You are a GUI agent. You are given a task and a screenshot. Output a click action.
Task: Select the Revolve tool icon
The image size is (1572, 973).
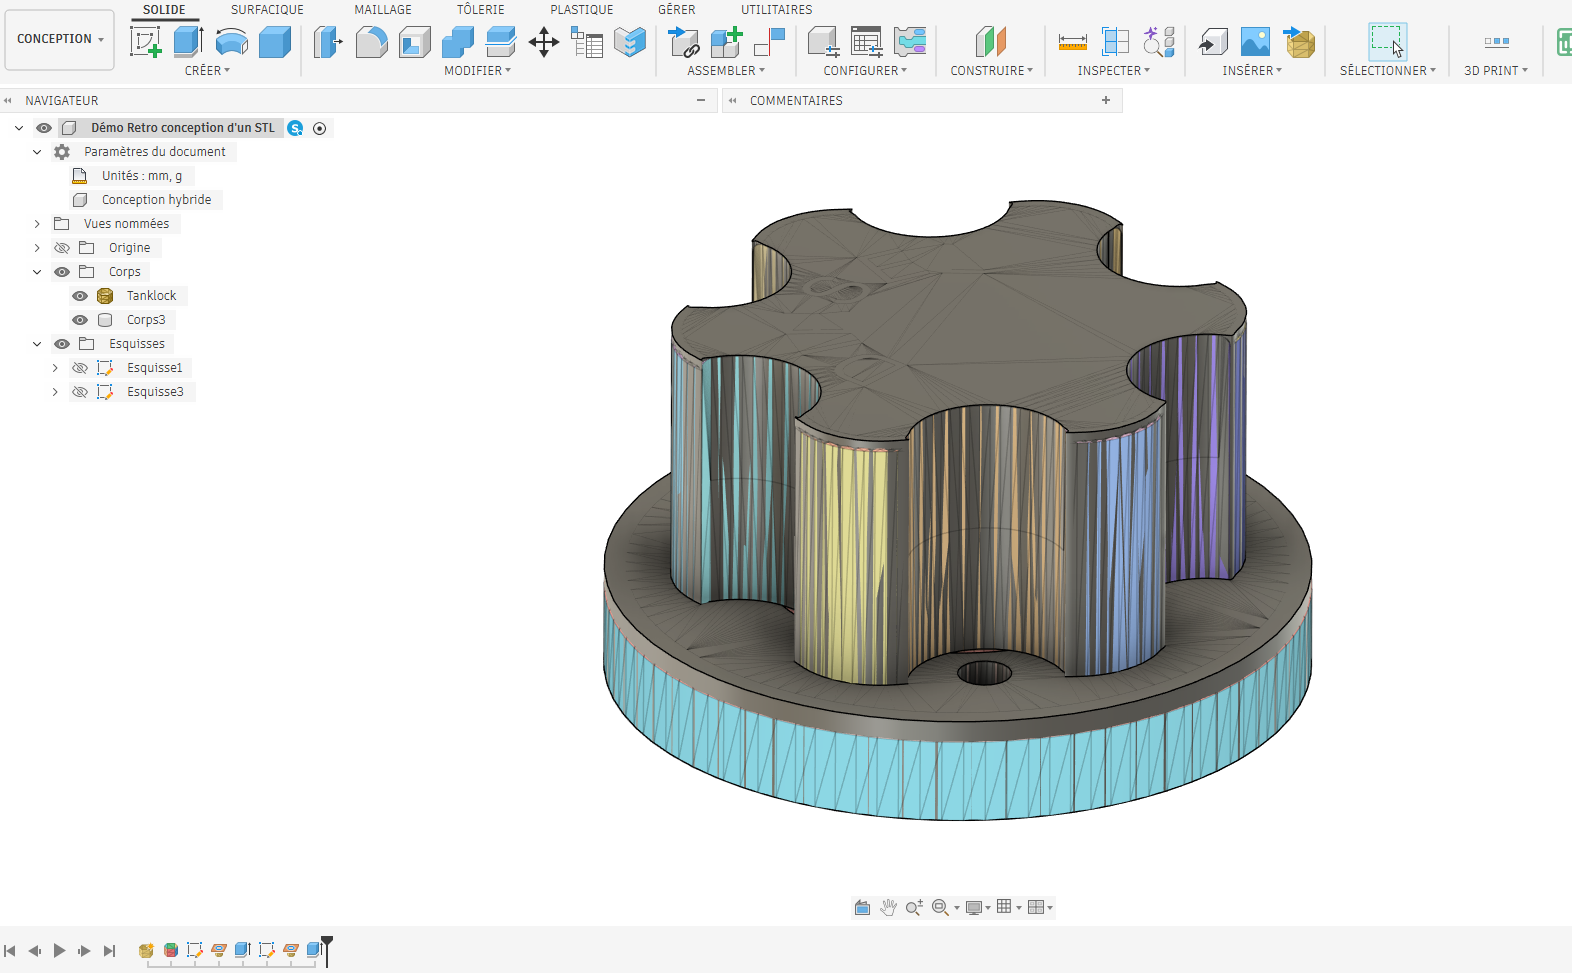tap(231, 42)
